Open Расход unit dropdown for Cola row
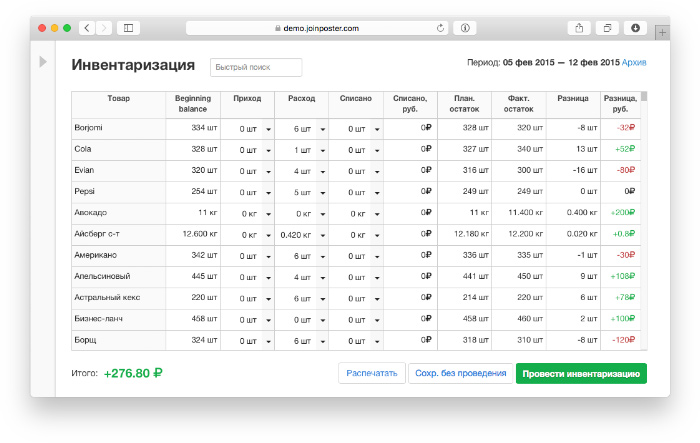The width and height of the screenshot is (700, 443). click(x=322, y=149)
